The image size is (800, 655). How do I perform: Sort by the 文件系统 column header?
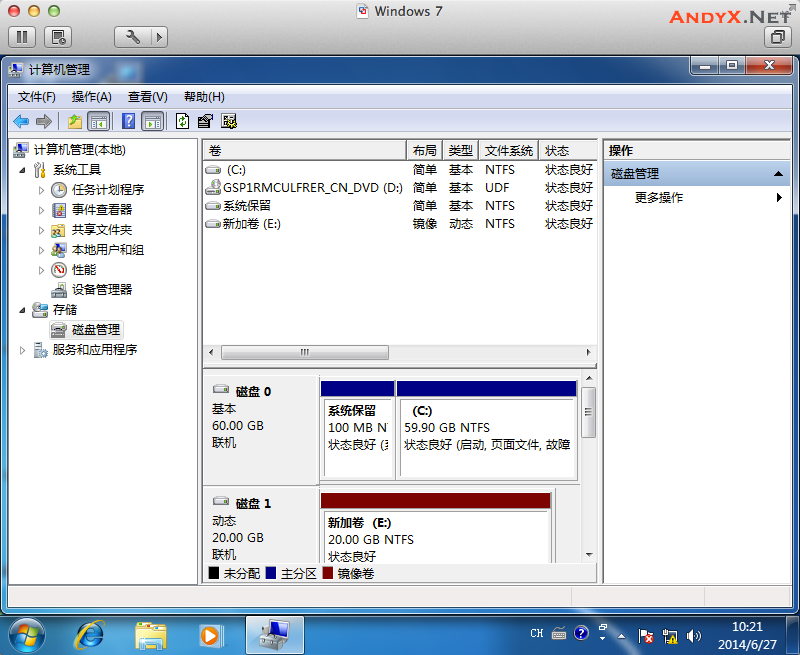click(x=509, y=150)
